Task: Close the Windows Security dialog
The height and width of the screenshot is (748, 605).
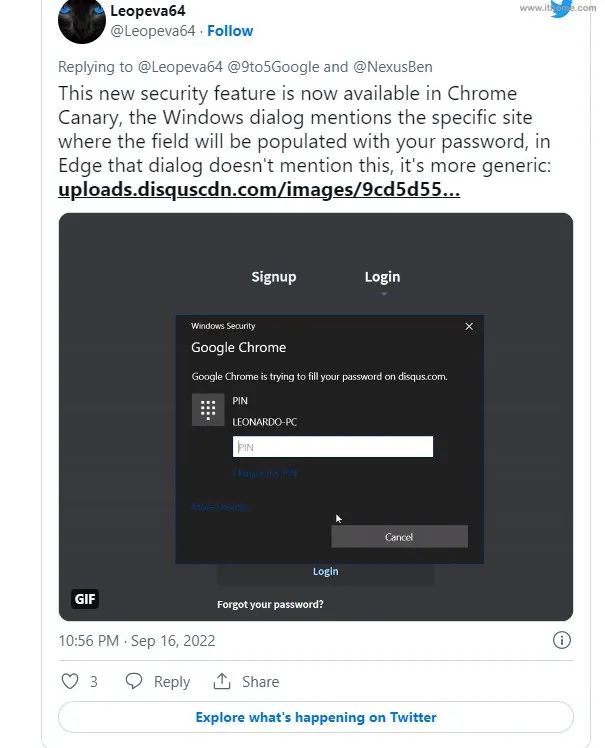Action: (x=469, y=326)
